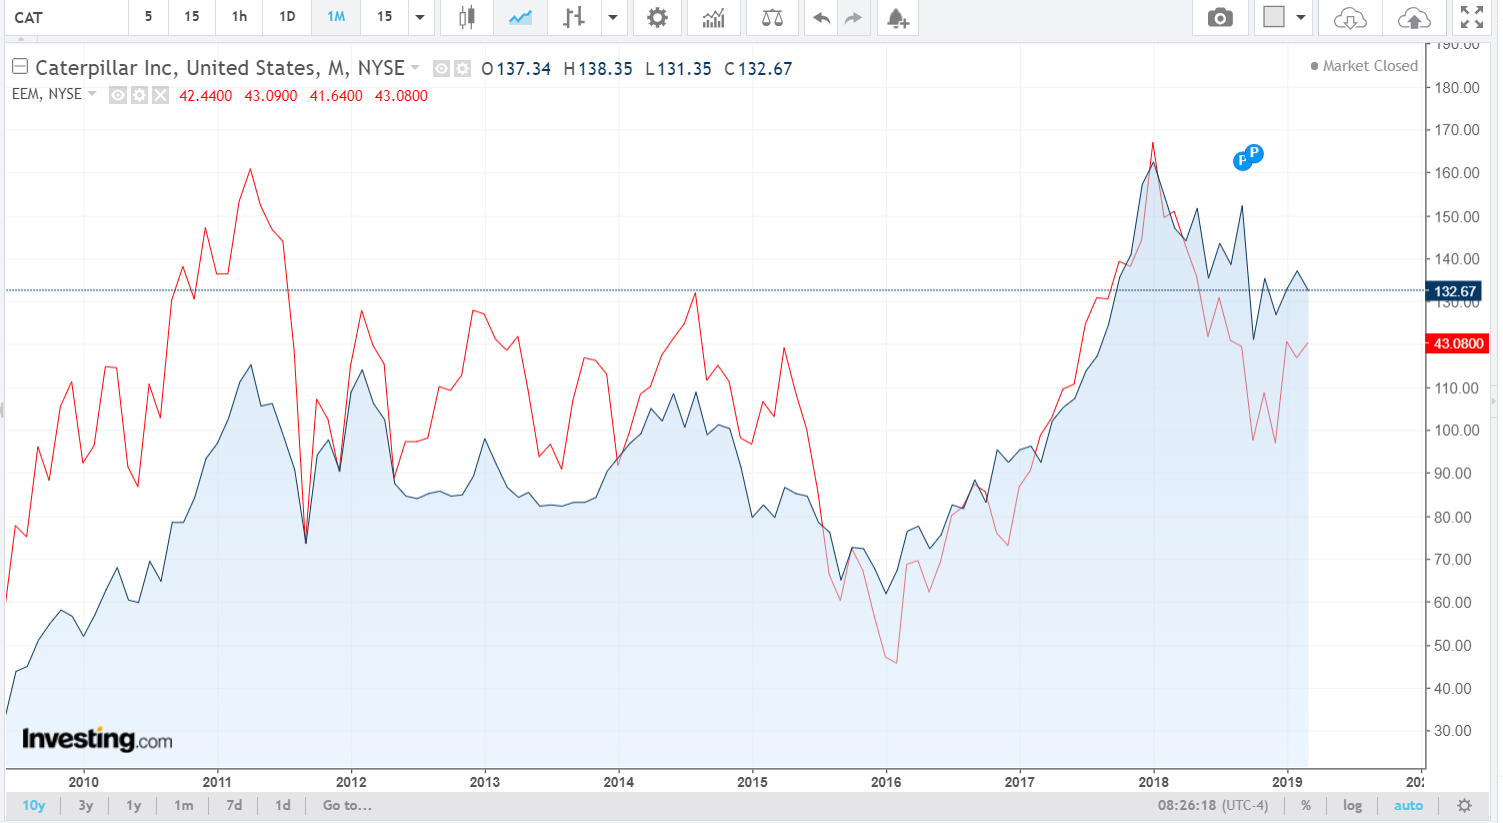Redo the chart action
This screenshot has height=823, width=1503.
853,17
